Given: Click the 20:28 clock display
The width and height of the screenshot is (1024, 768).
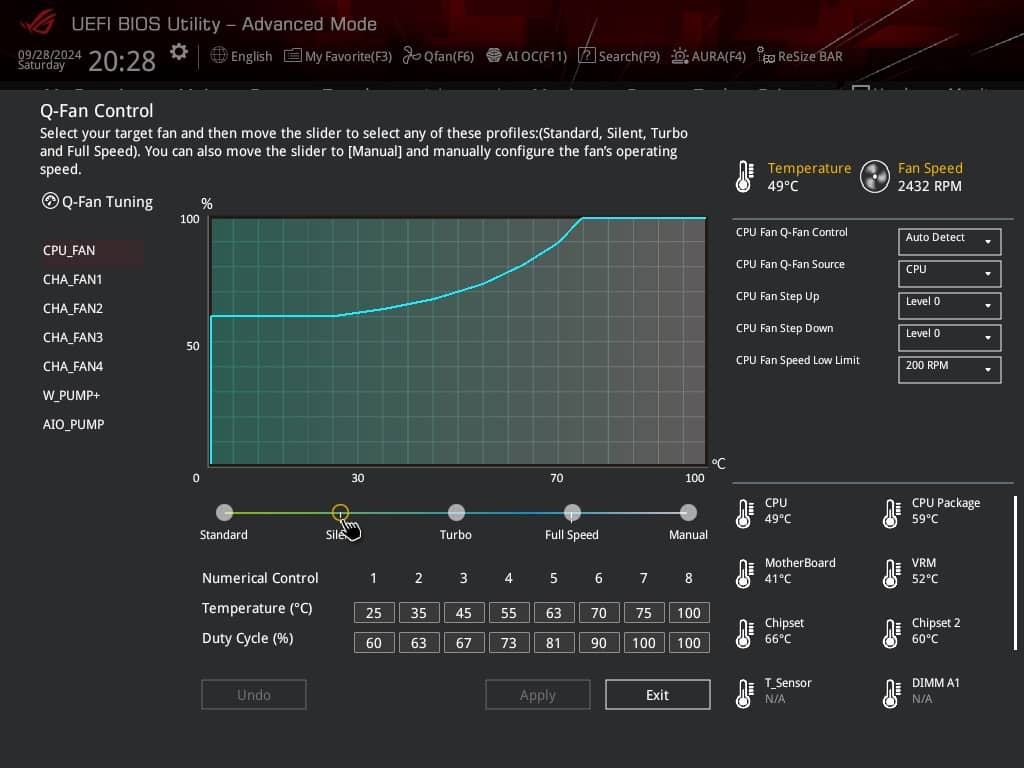Looking at the screenshot, I should click(121, 61).
